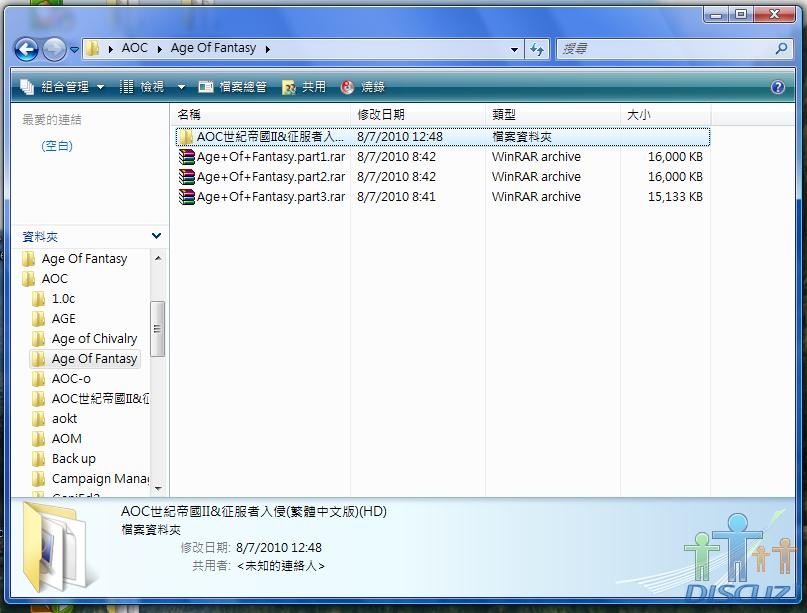The width and height of the screenshot is (807, 613).
Task: Click folder tree scrollbar down arrow
Action: (x=158, y=488)
